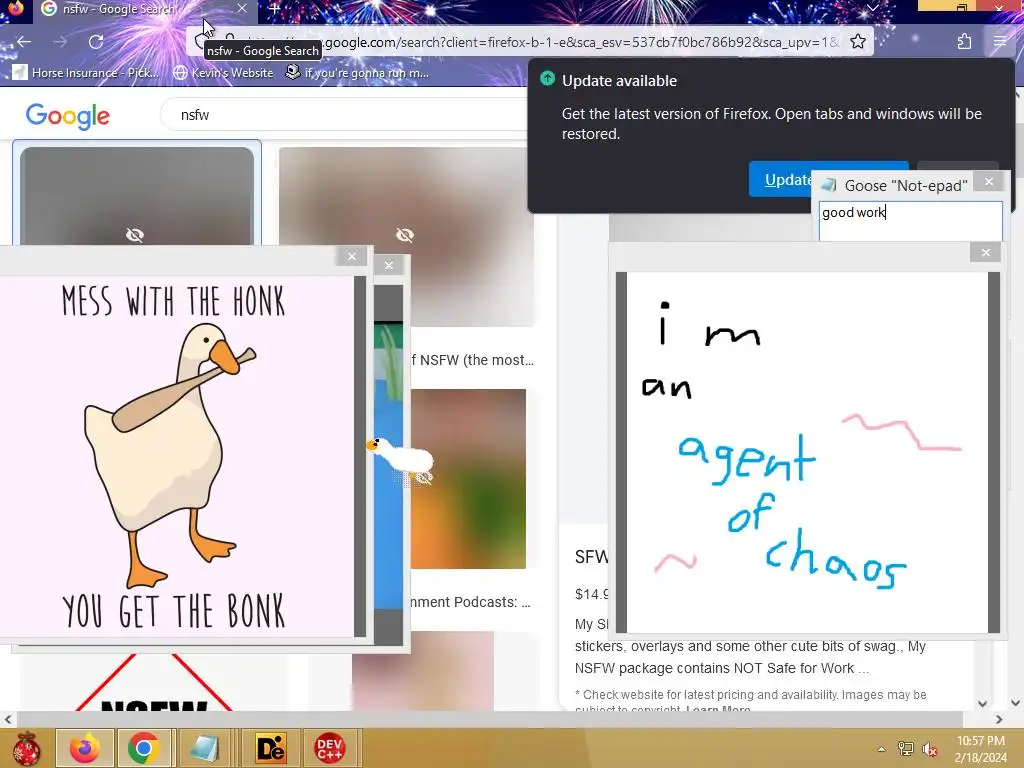This screenshot has width=1024, height=768.
Task: Open Kevin's Website bookmark
Action: pos(223,72)
